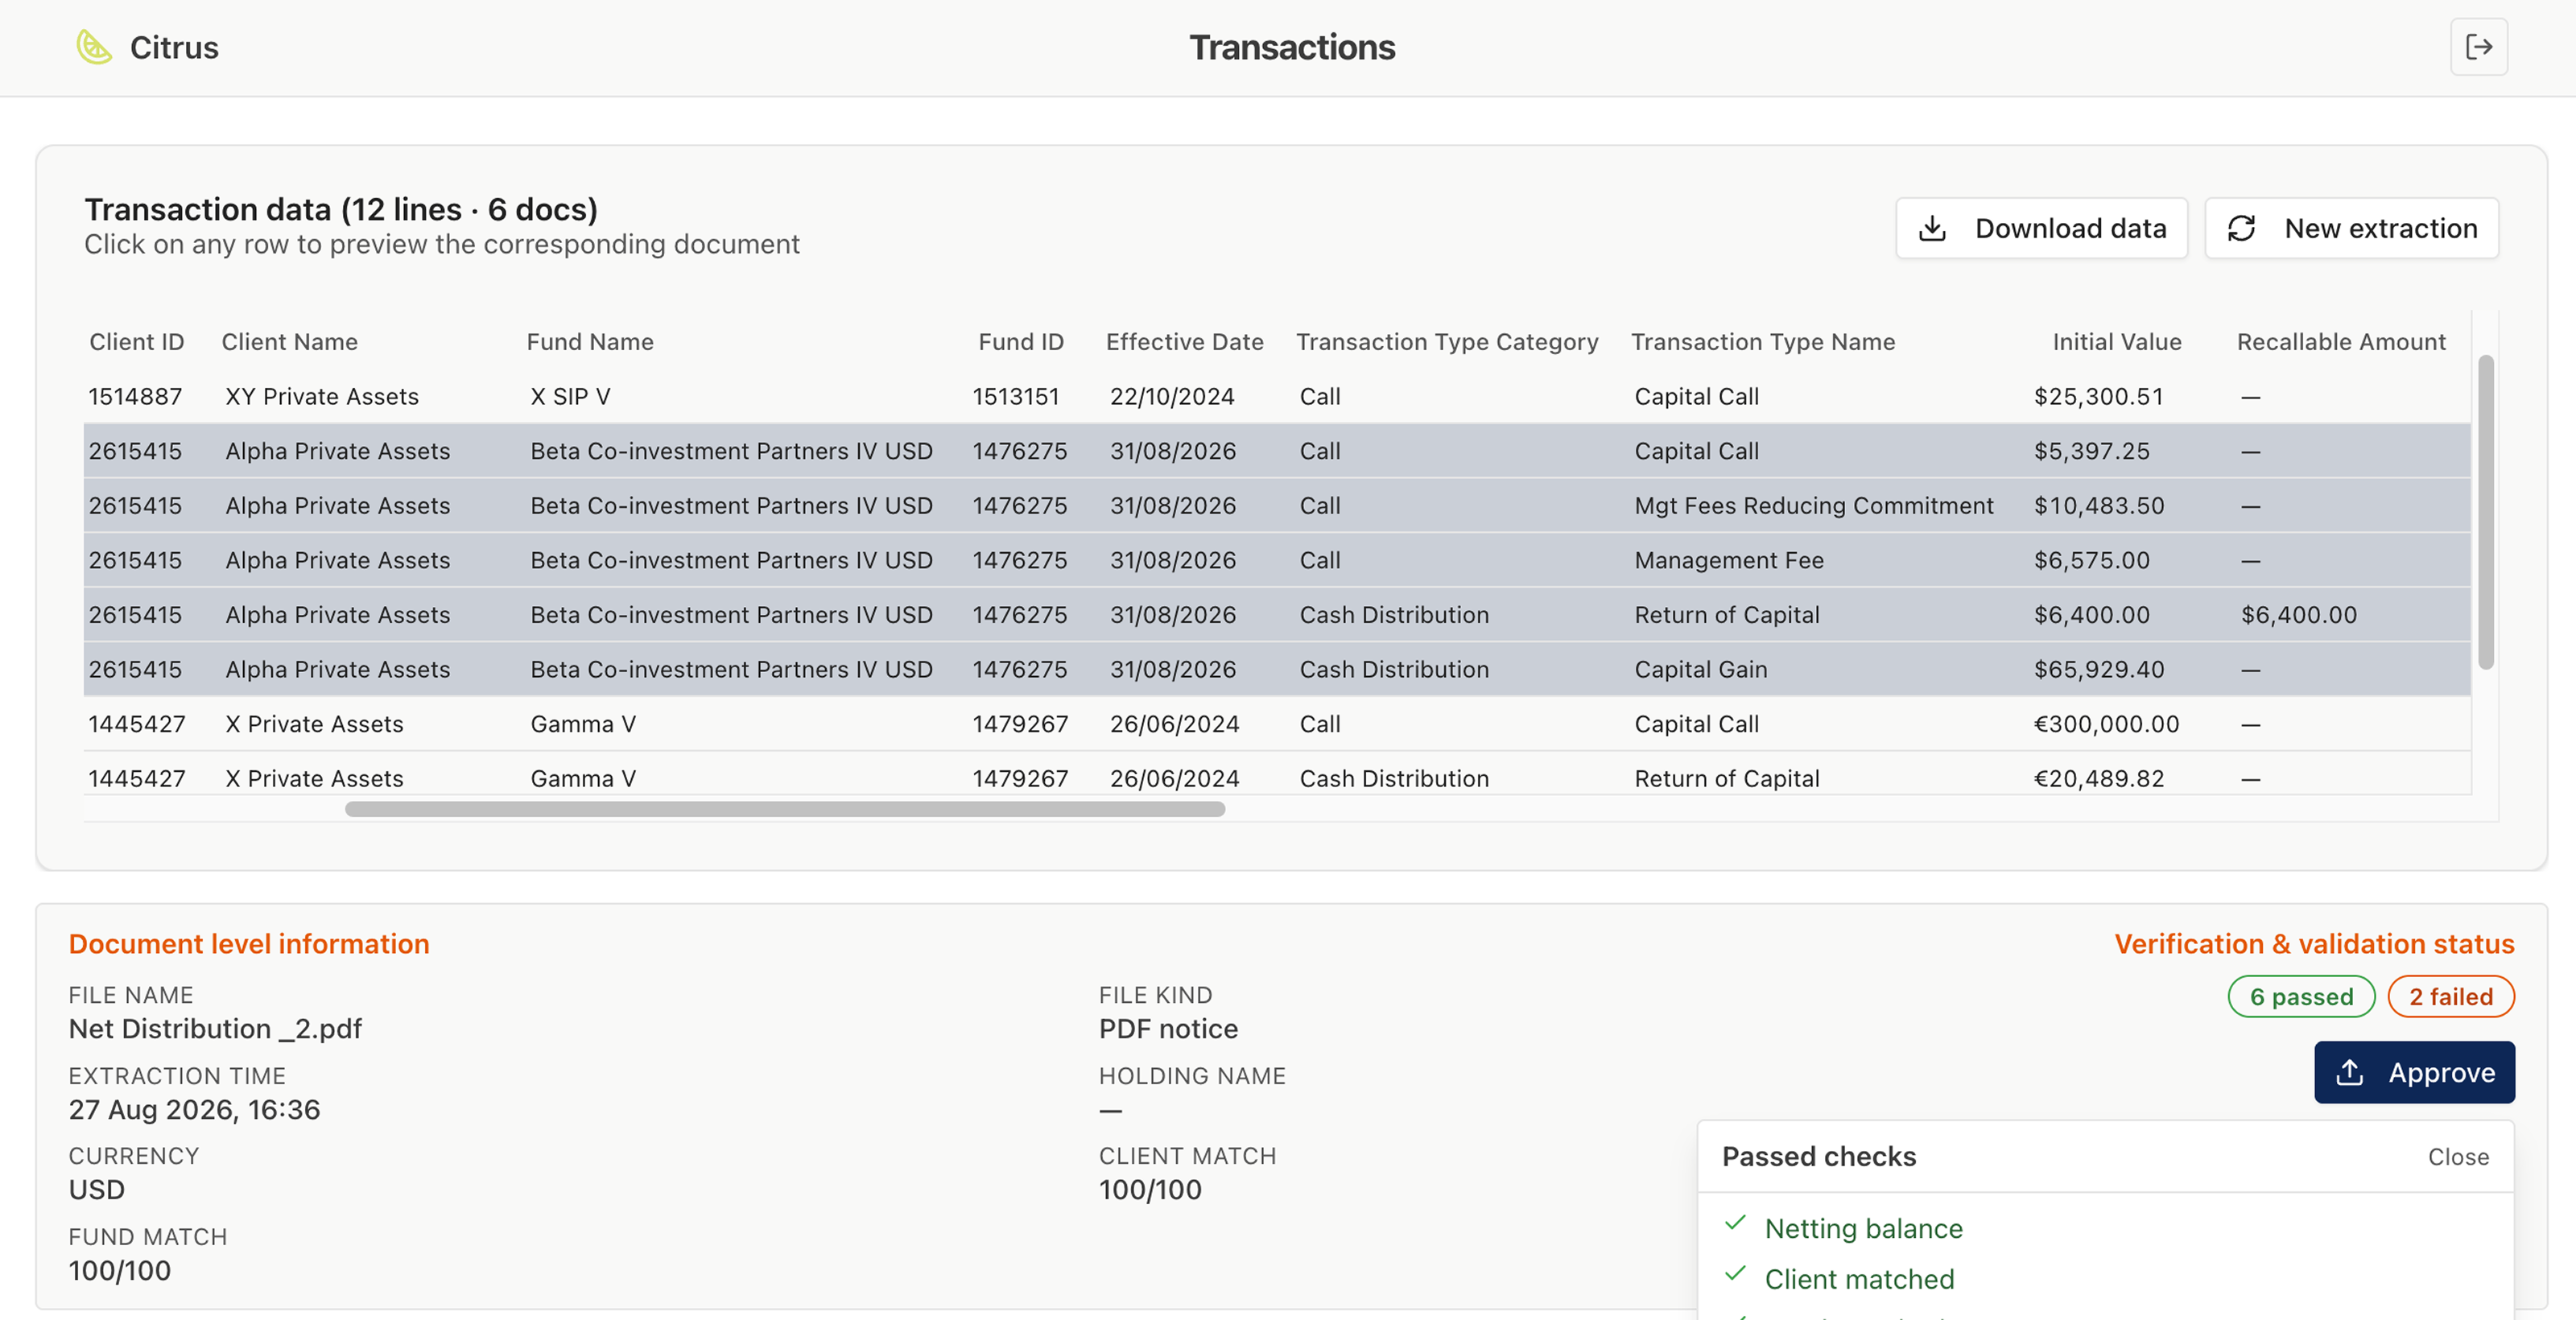This screenshot has width=2576, height=1320.
Task: Click the logout icon in the header
Action: pos(2478,47)
